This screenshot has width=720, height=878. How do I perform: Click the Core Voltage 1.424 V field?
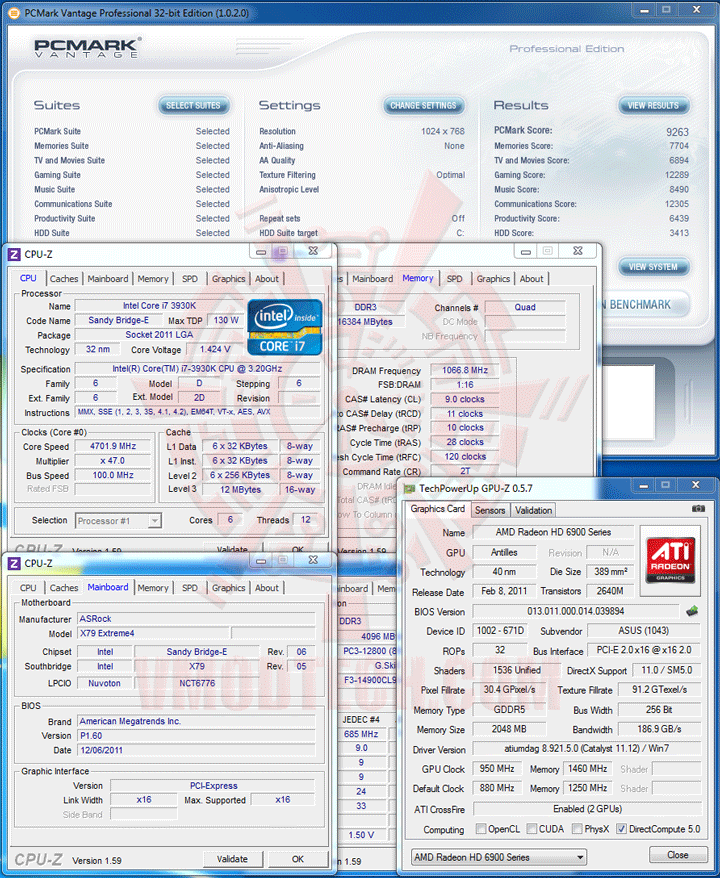(216, 349)
